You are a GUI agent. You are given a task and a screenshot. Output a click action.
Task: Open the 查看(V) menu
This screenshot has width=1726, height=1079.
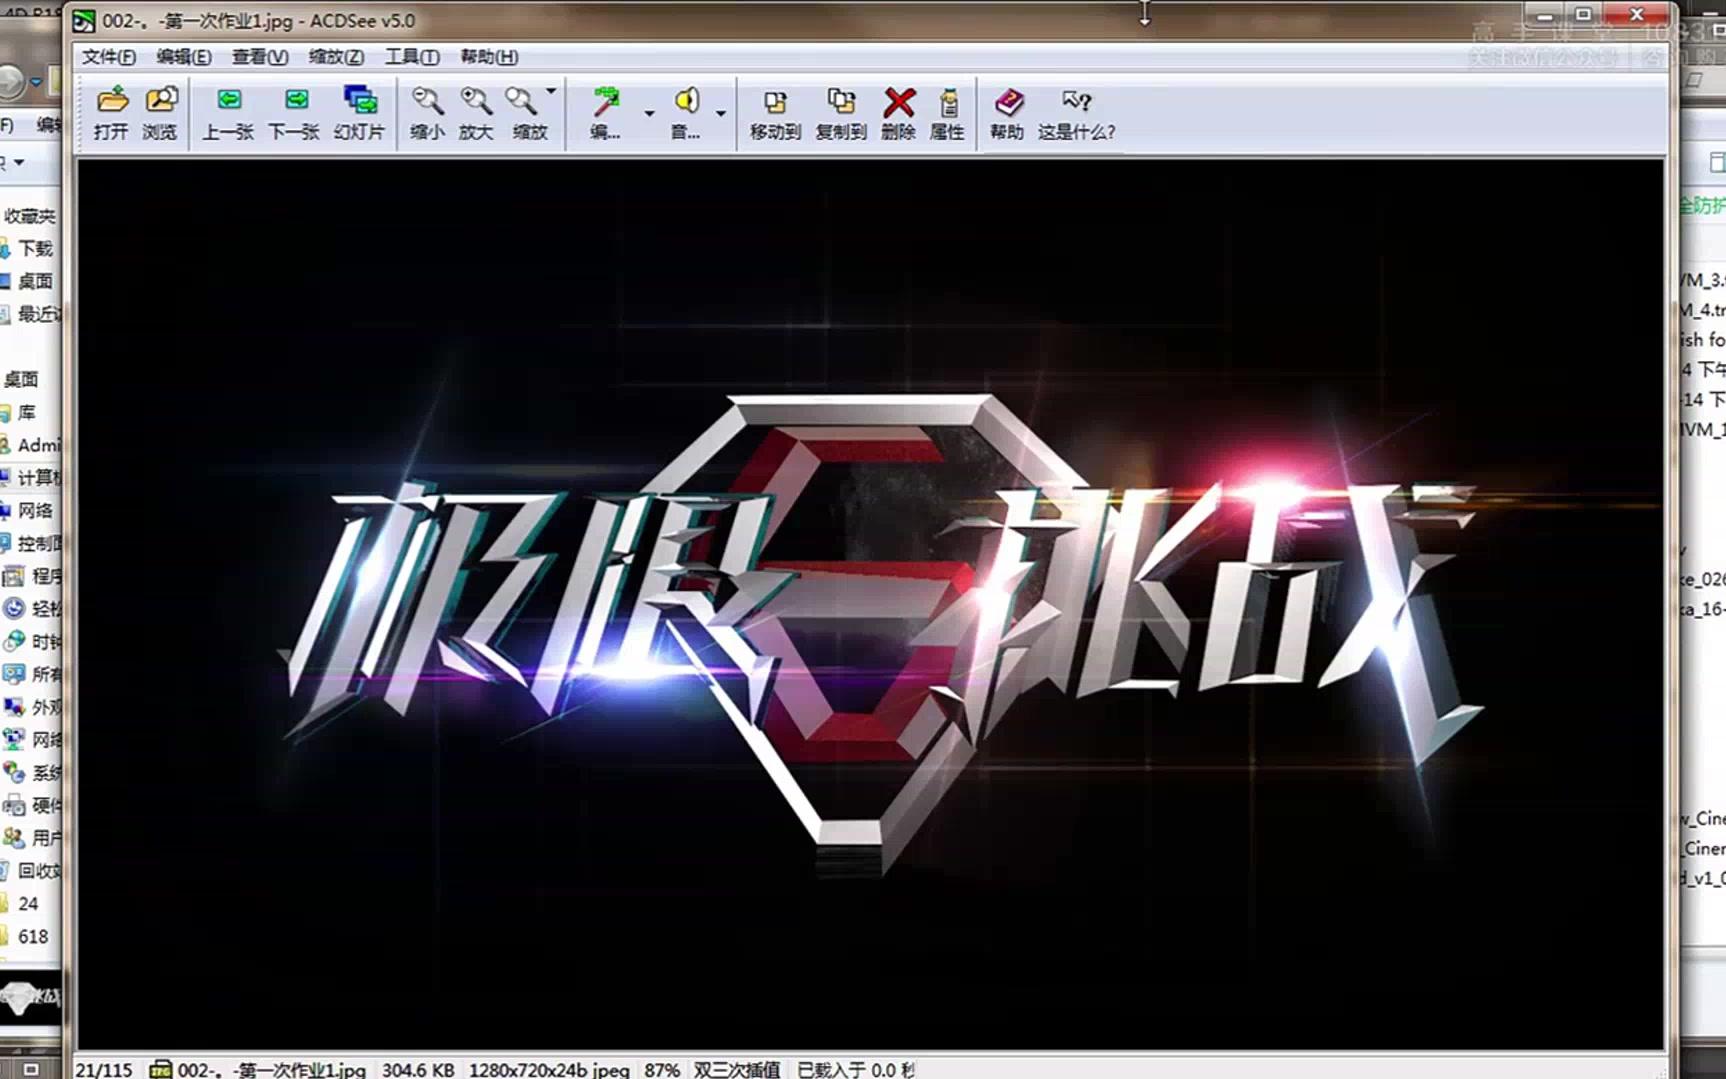coord(260,57)
